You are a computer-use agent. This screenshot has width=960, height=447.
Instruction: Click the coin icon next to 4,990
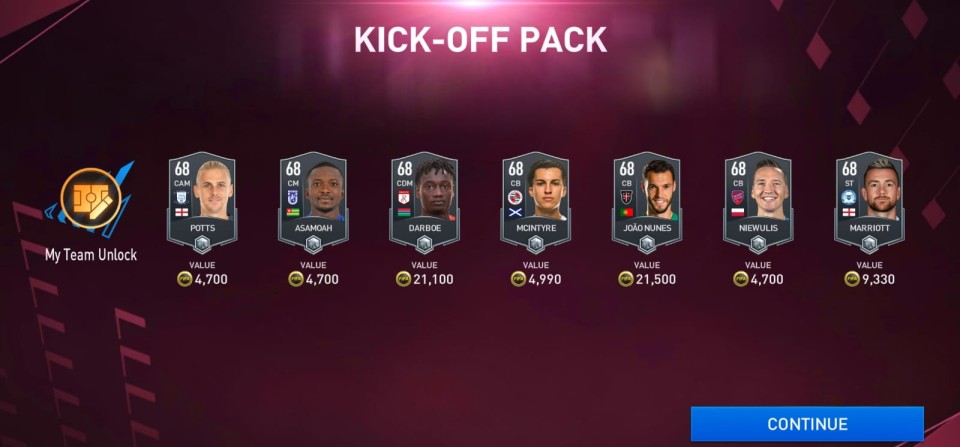(519, 279)
